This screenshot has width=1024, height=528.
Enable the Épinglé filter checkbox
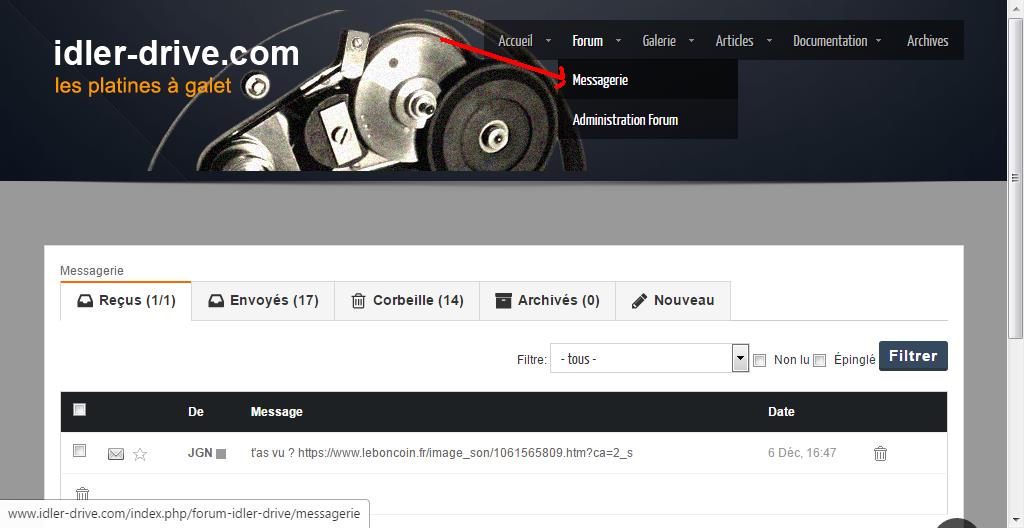819,360
